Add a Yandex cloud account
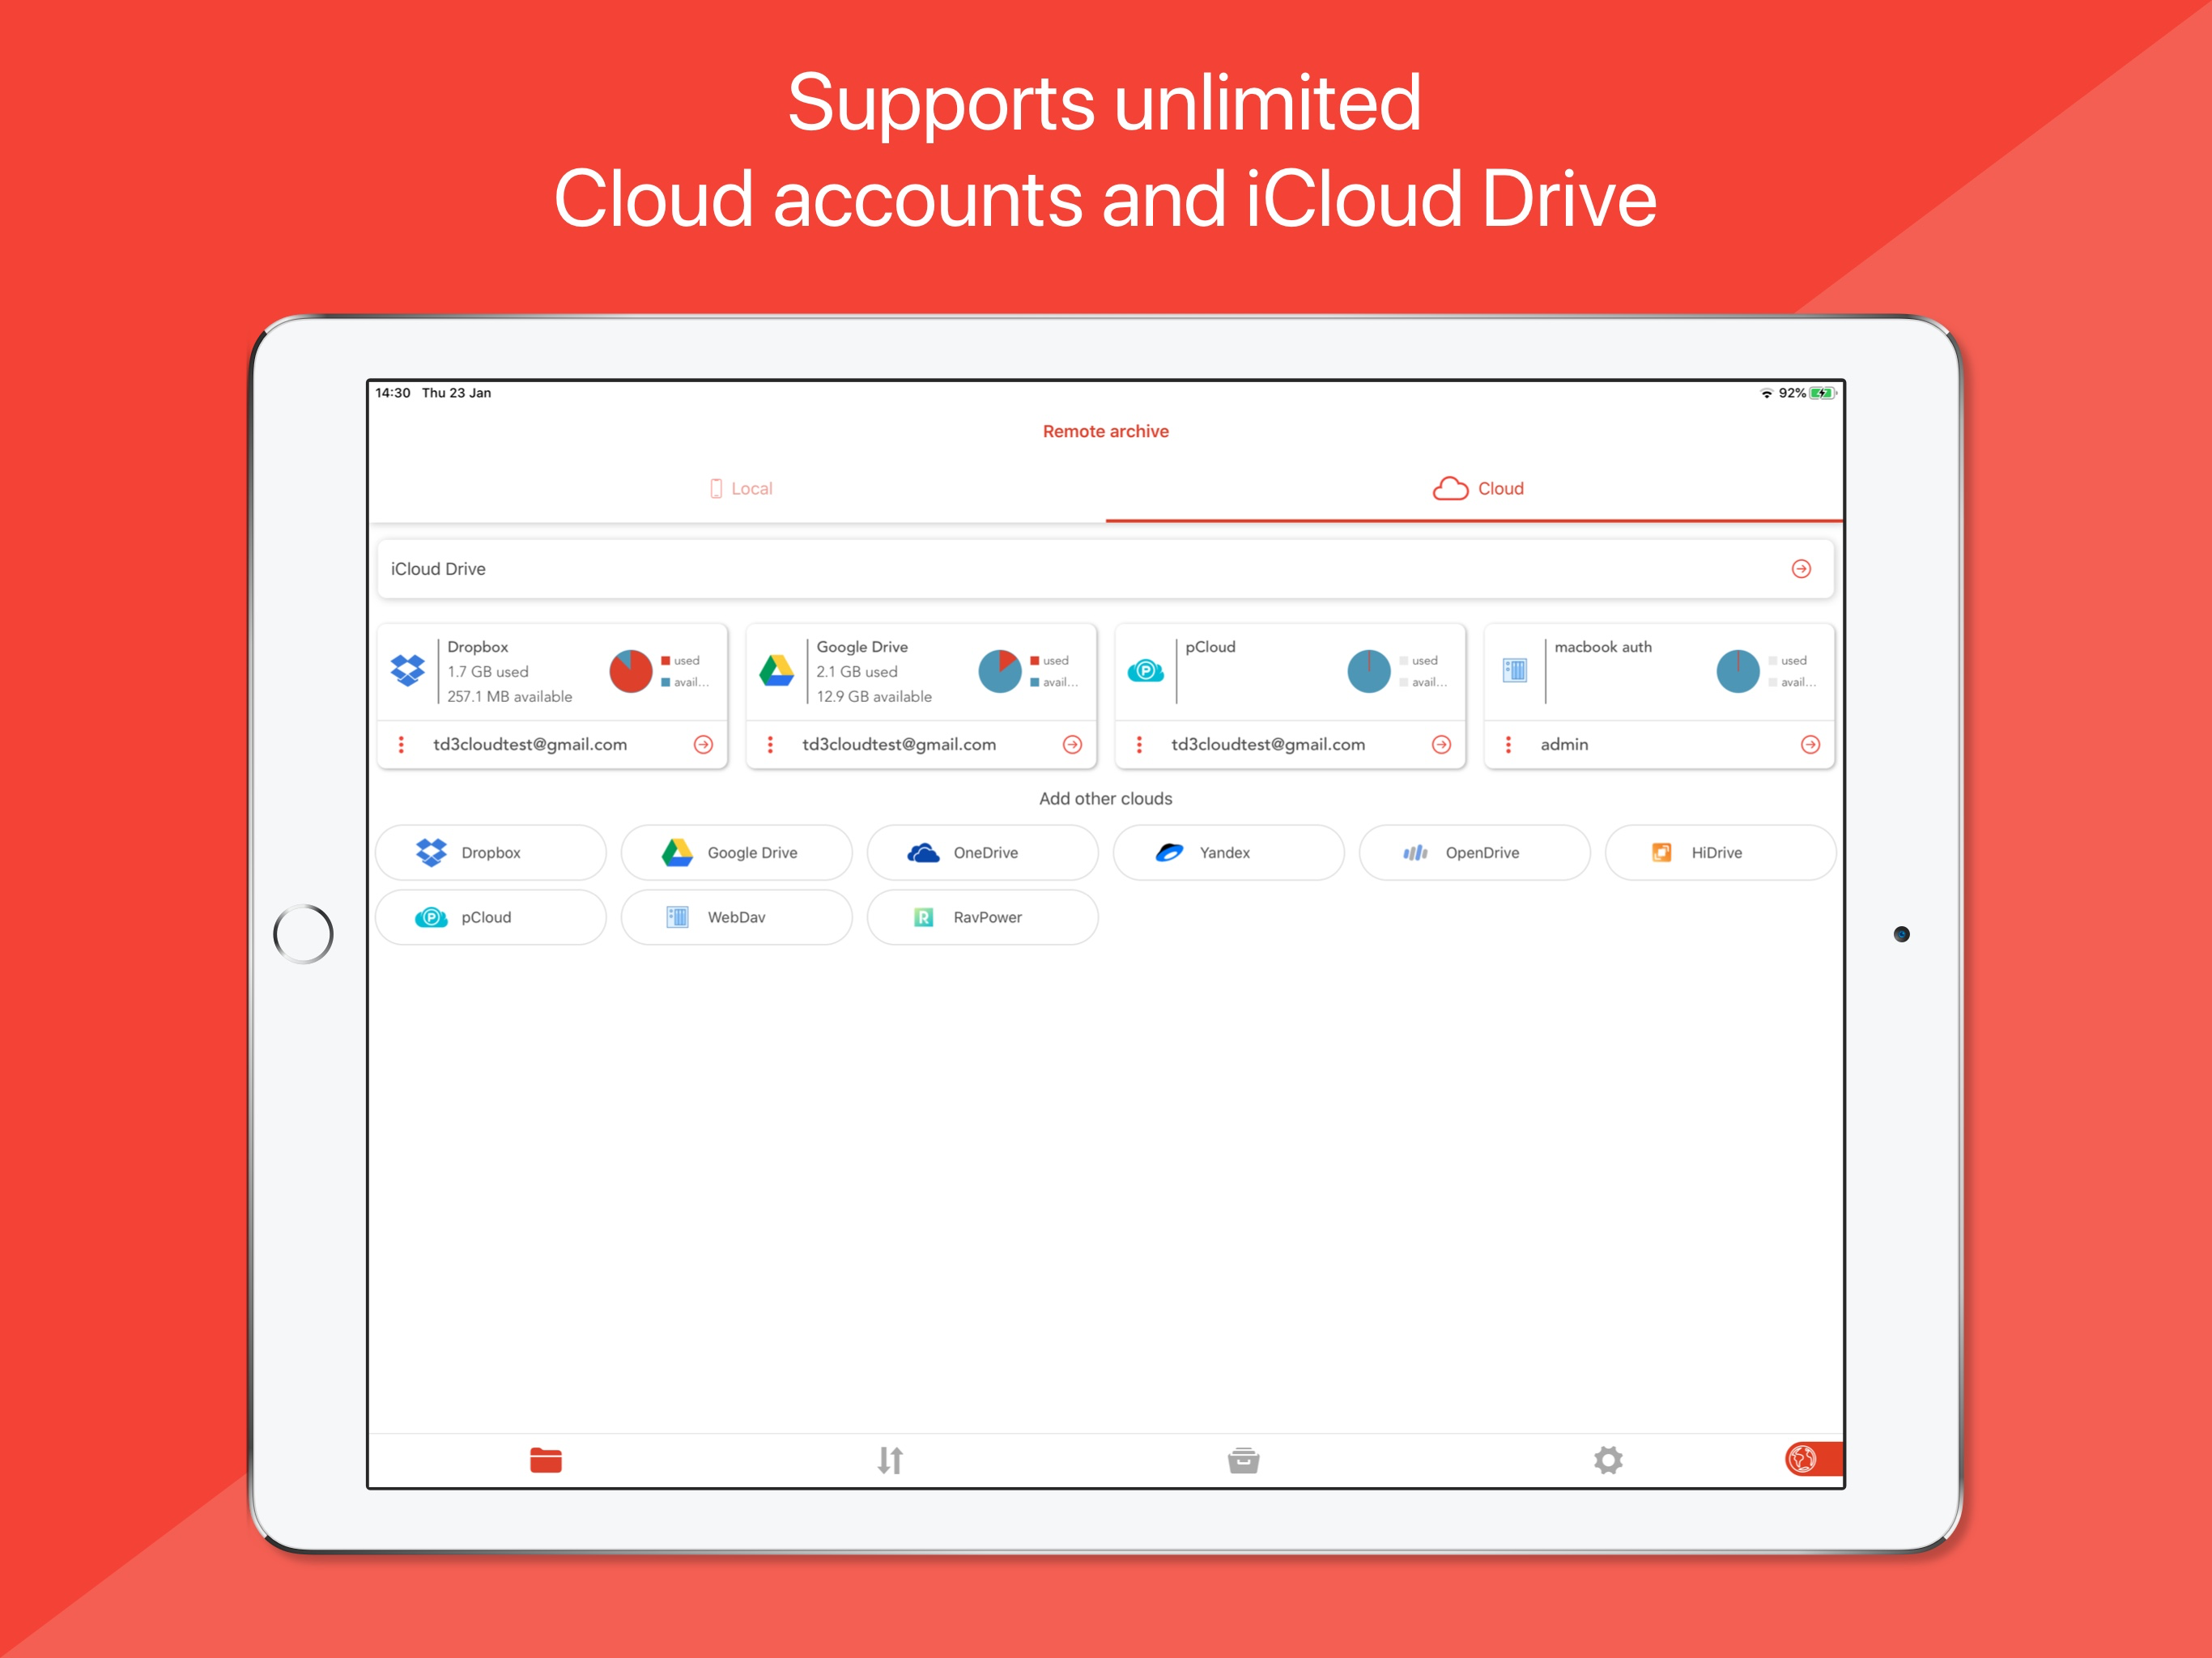The width and height of the screenshot is (2212, 1658). [1227, 852]
